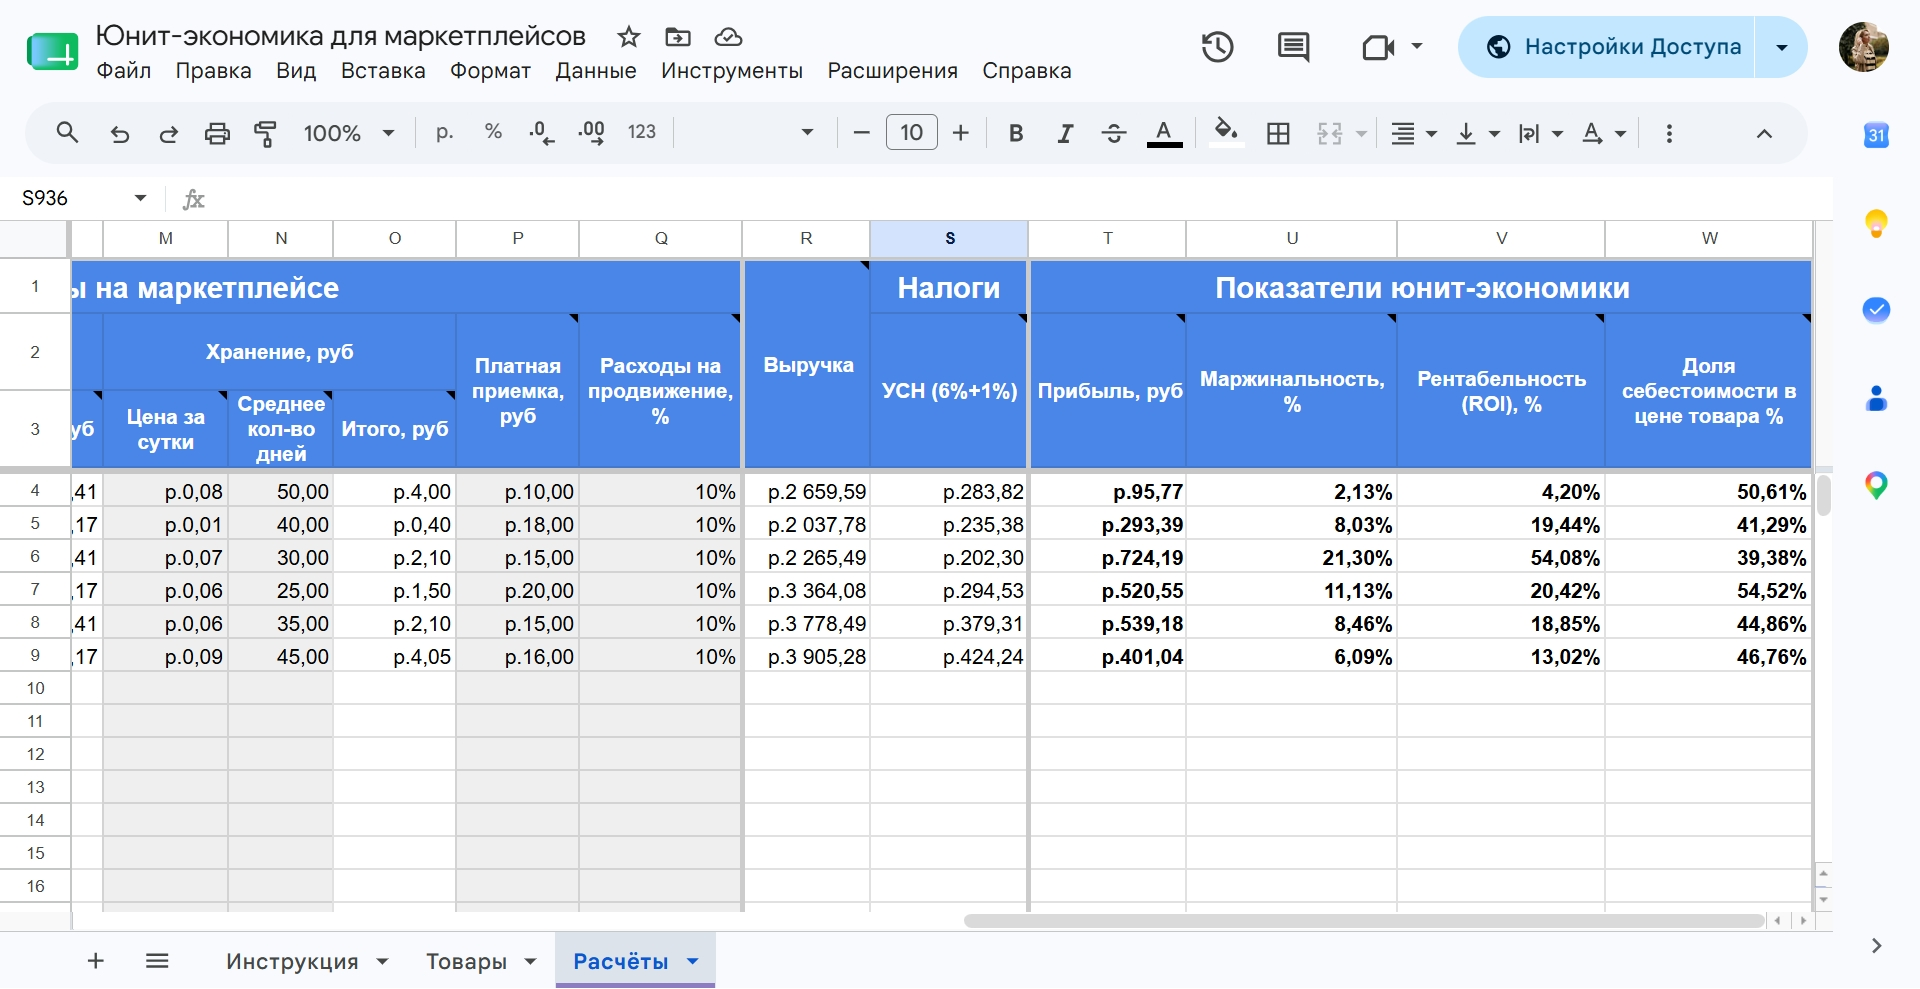Toggle italic formatting
Image resolution: width=1920 pixels, height=989 pixels.
coord(1065,133)
